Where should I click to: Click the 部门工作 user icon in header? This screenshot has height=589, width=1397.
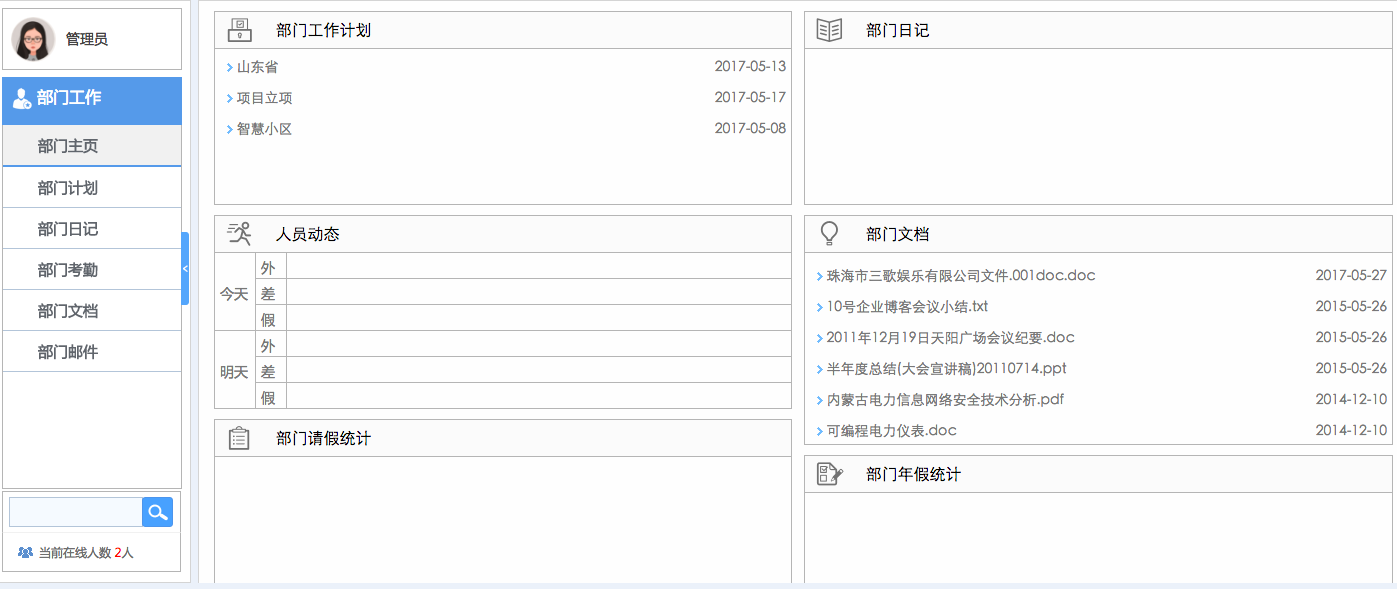(21, 99)
